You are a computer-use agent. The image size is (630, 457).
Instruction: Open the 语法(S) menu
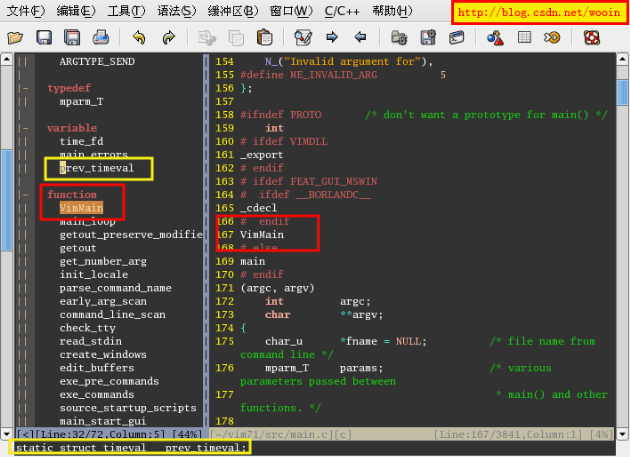pos(176,11)
